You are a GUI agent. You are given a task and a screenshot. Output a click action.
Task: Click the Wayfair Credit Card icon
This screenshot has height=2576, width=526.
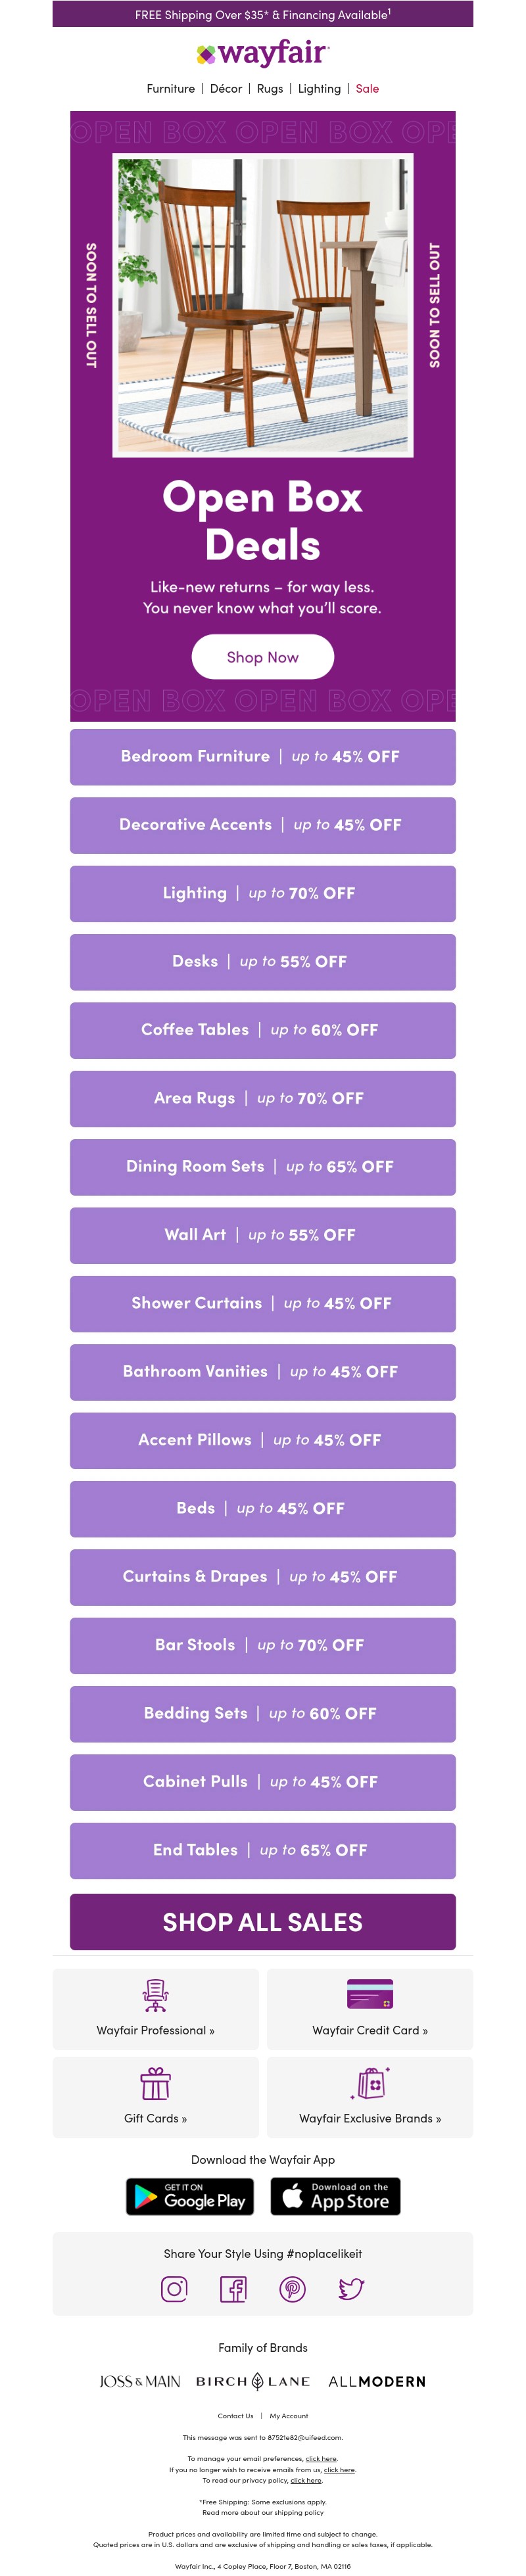[370, 1993]
